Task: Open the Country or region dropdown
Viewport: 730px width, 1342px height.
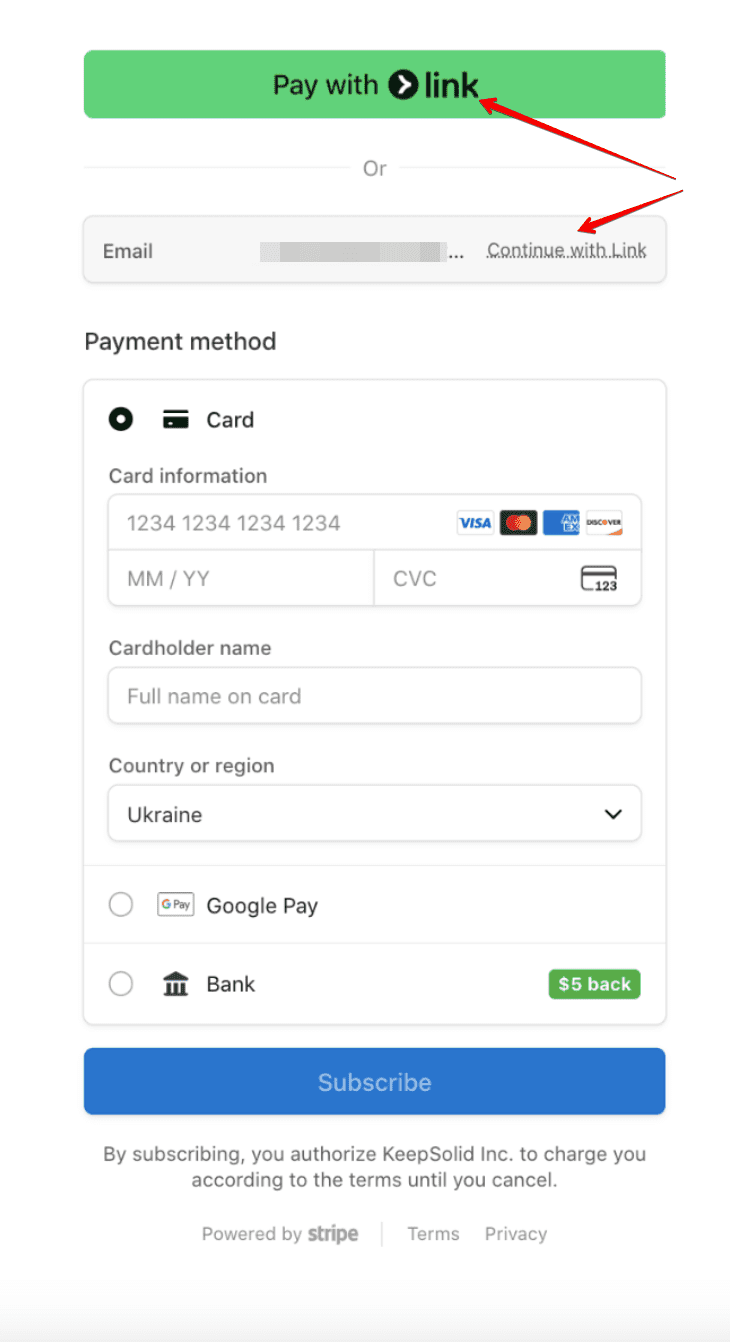Action: pos(374,815)
